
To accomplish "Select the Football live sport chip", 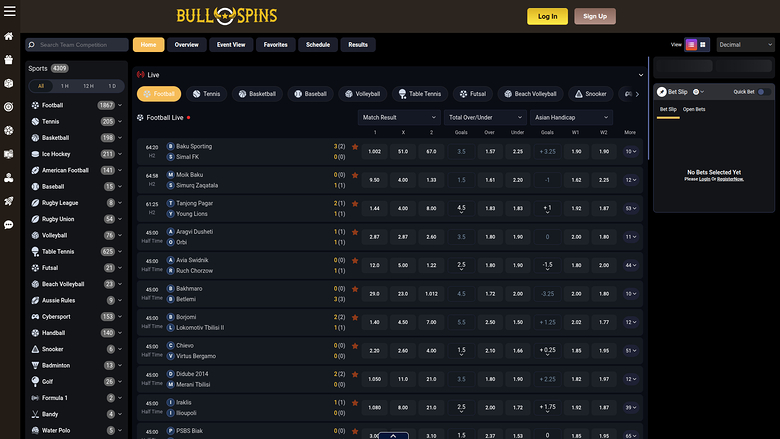I will (159, 94).
